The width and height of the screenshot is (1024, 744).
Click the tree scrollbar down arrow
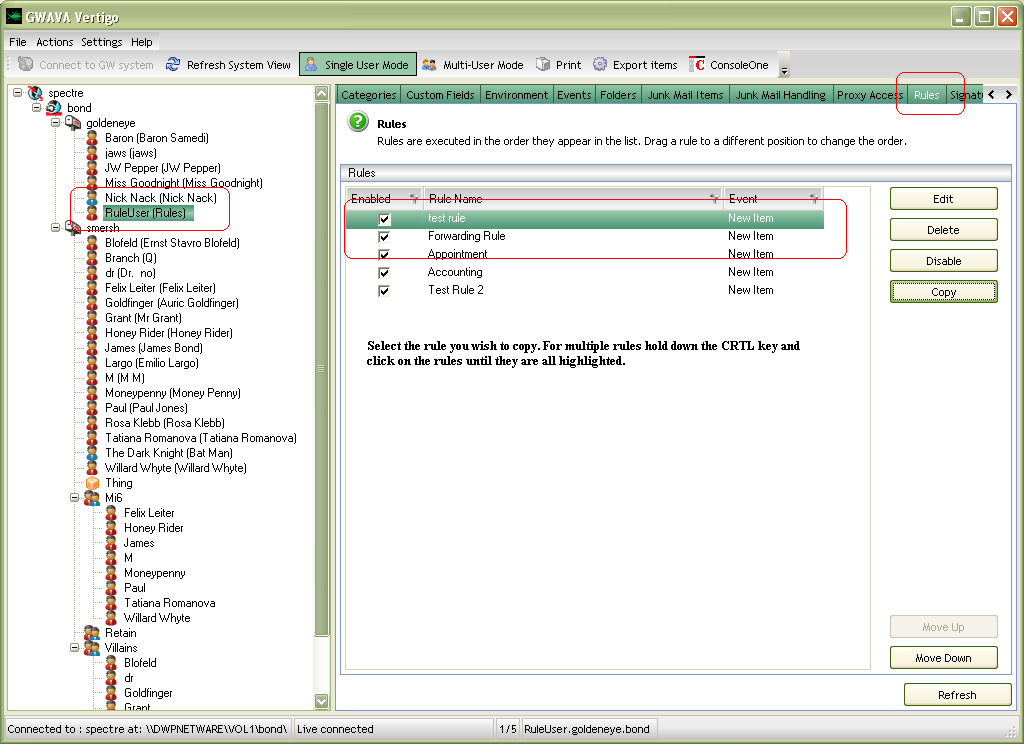tap(321, 702)
